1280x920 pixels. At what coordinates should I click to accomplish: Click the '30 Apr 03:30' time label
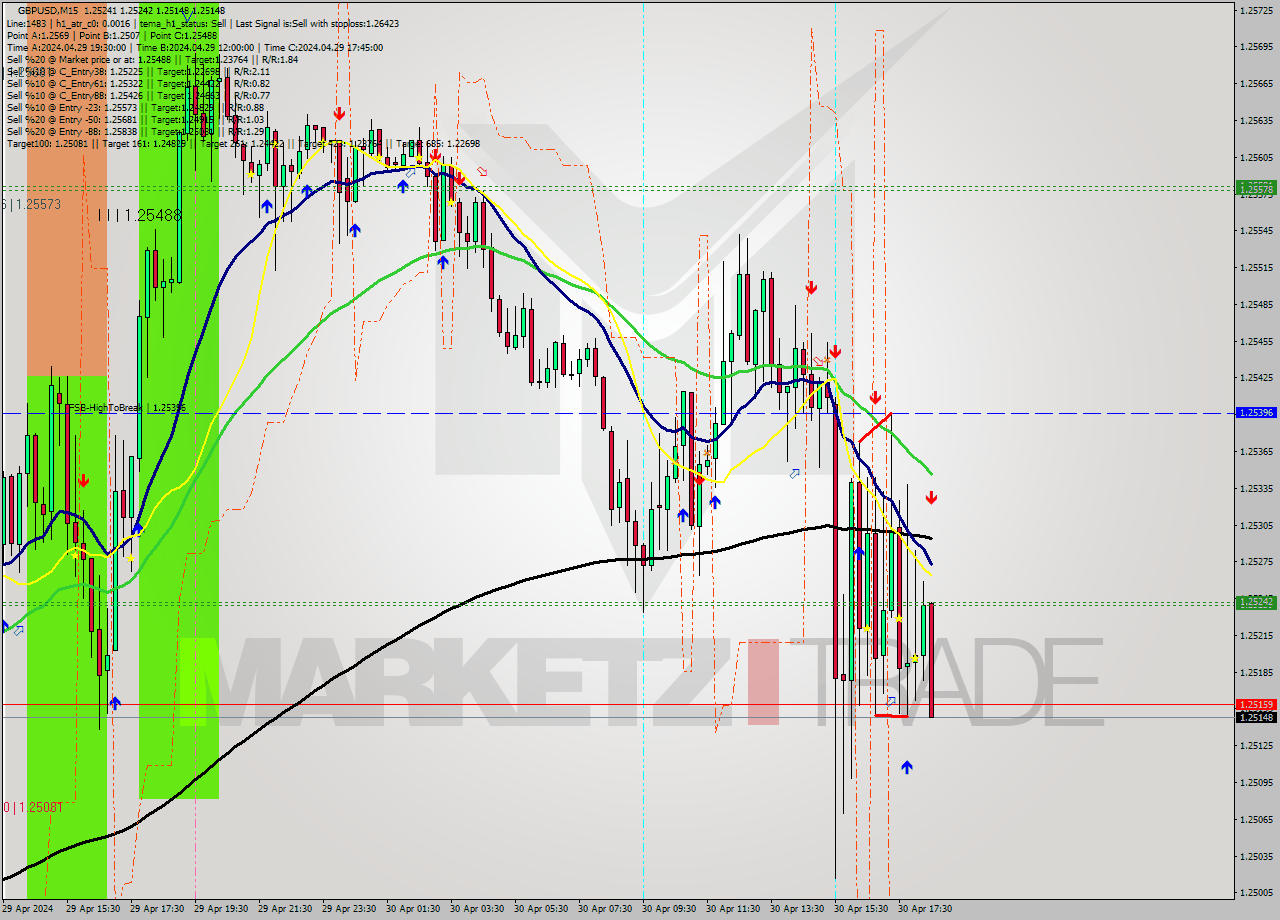[x=478, y=909]
